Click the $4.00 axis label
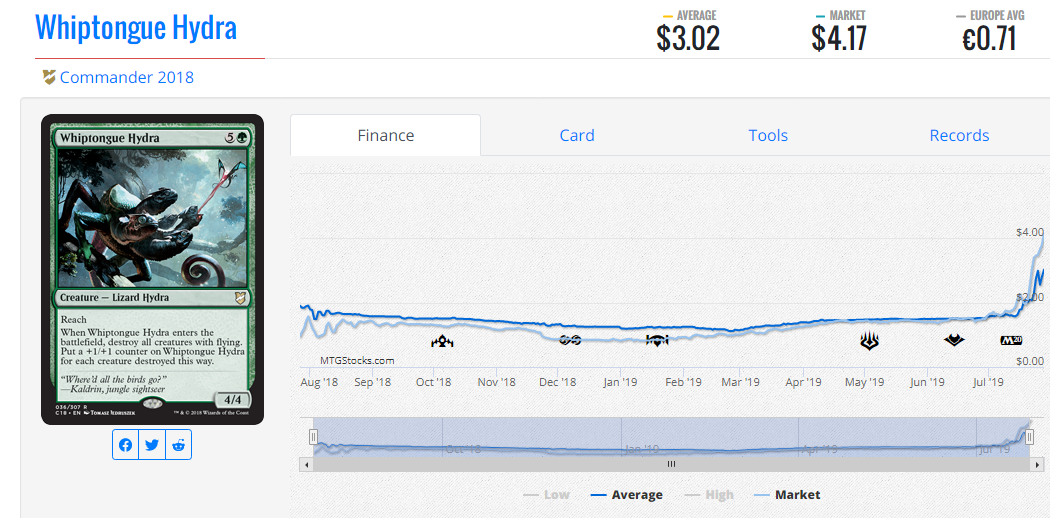 pos(1030,232)
